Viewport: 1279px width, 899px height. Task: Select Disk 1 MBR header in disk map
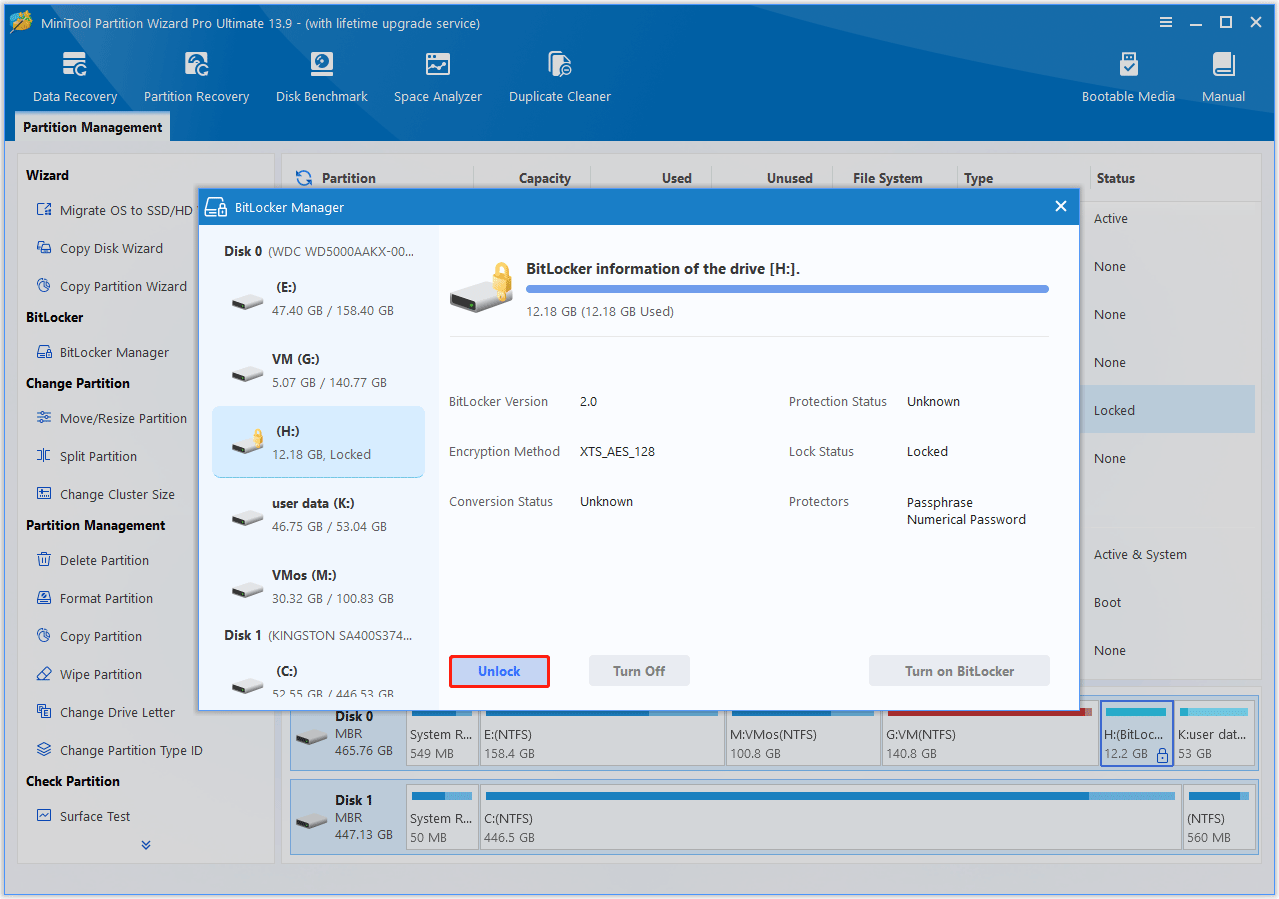pyautogui.click(x=348, y=817)
